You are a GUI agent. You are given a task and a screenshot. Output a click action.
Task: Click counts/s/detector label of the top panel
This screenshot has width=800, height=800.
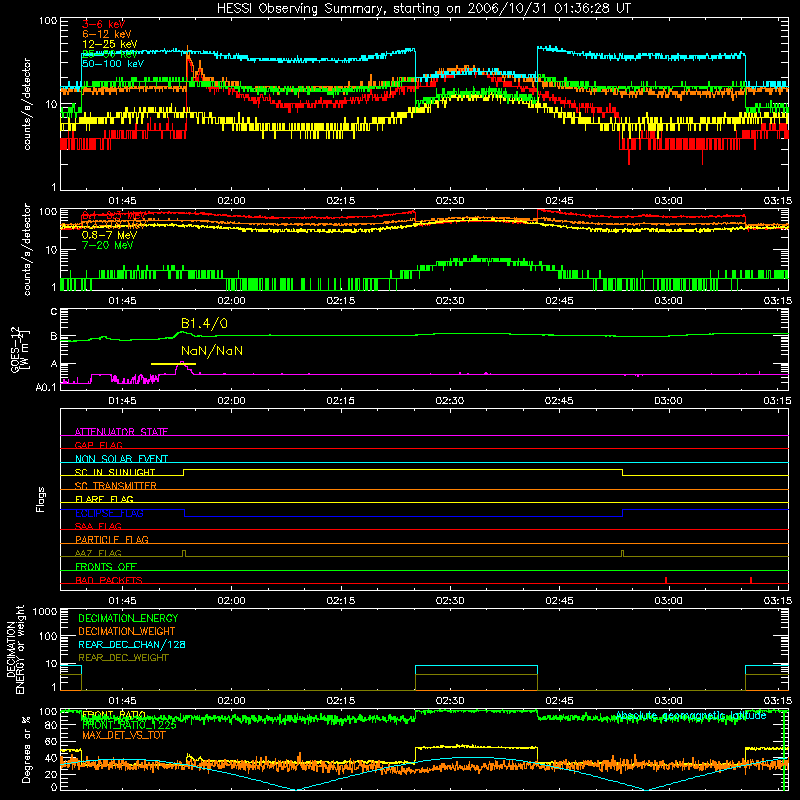click(27, 104)
